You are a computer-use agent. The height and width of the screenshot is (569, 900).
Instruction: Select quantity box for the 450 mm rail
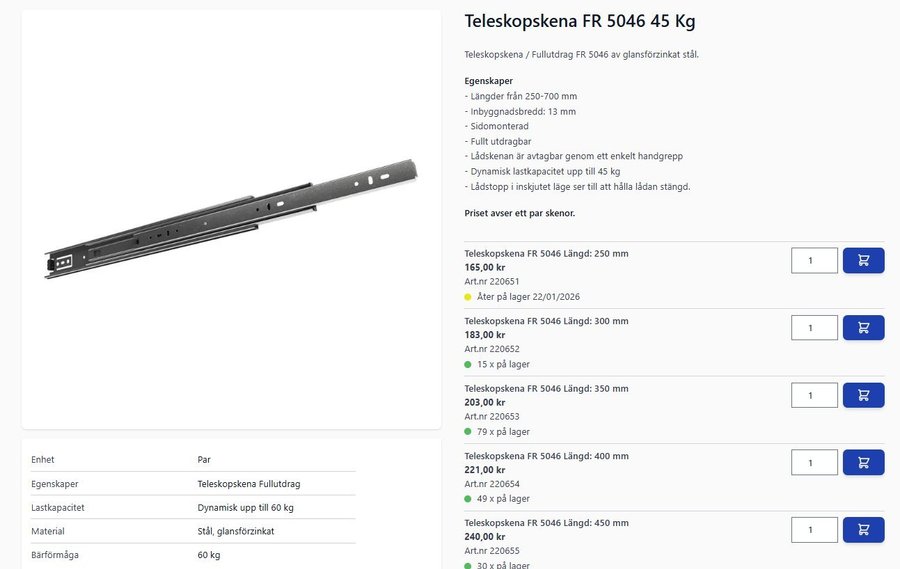pyautogui.click(x=814, y=529)
